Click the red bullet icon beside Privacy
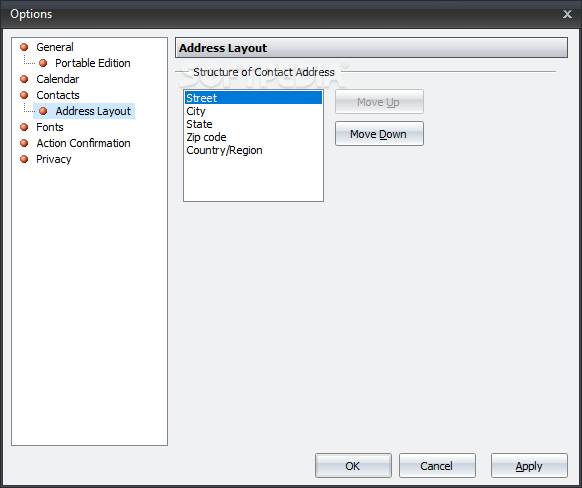This screenshot has width=582, height=488. tap(24, 159)
